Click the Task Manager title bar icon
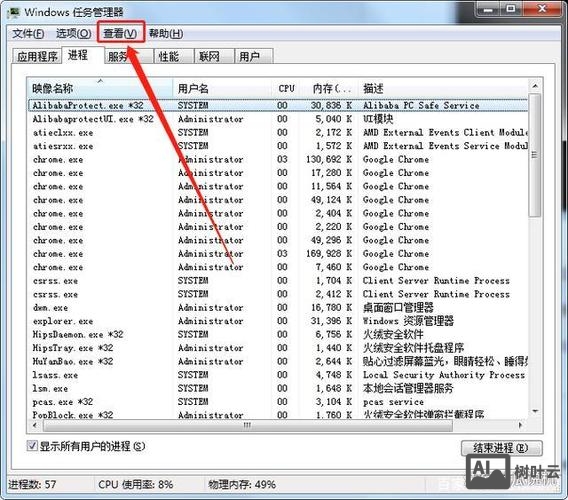568x500 pixels. click(x=14, y=12)
